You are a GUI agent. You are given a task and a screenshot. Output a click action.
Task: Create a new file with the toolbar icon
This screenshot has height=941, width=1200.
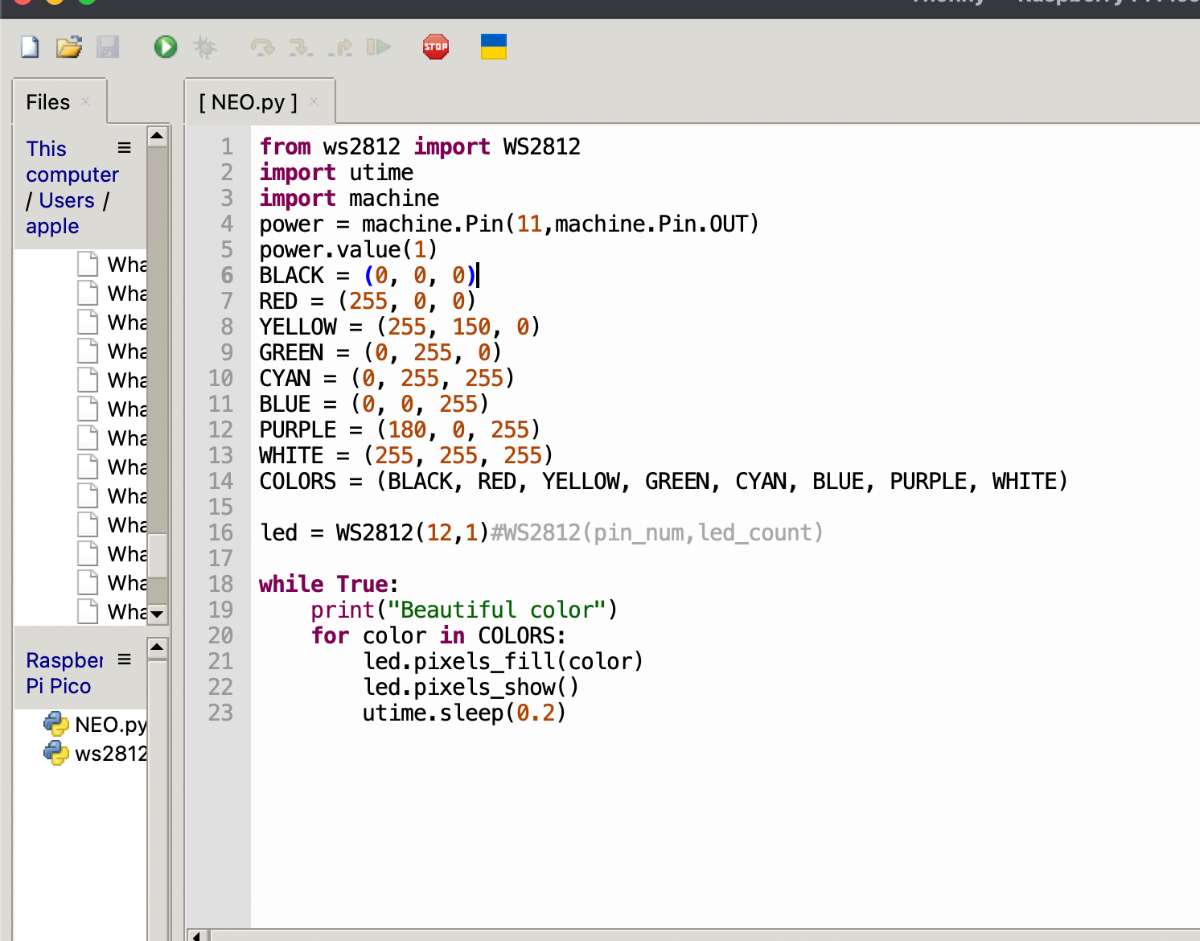pyautogui.click(x=30, y=46)
